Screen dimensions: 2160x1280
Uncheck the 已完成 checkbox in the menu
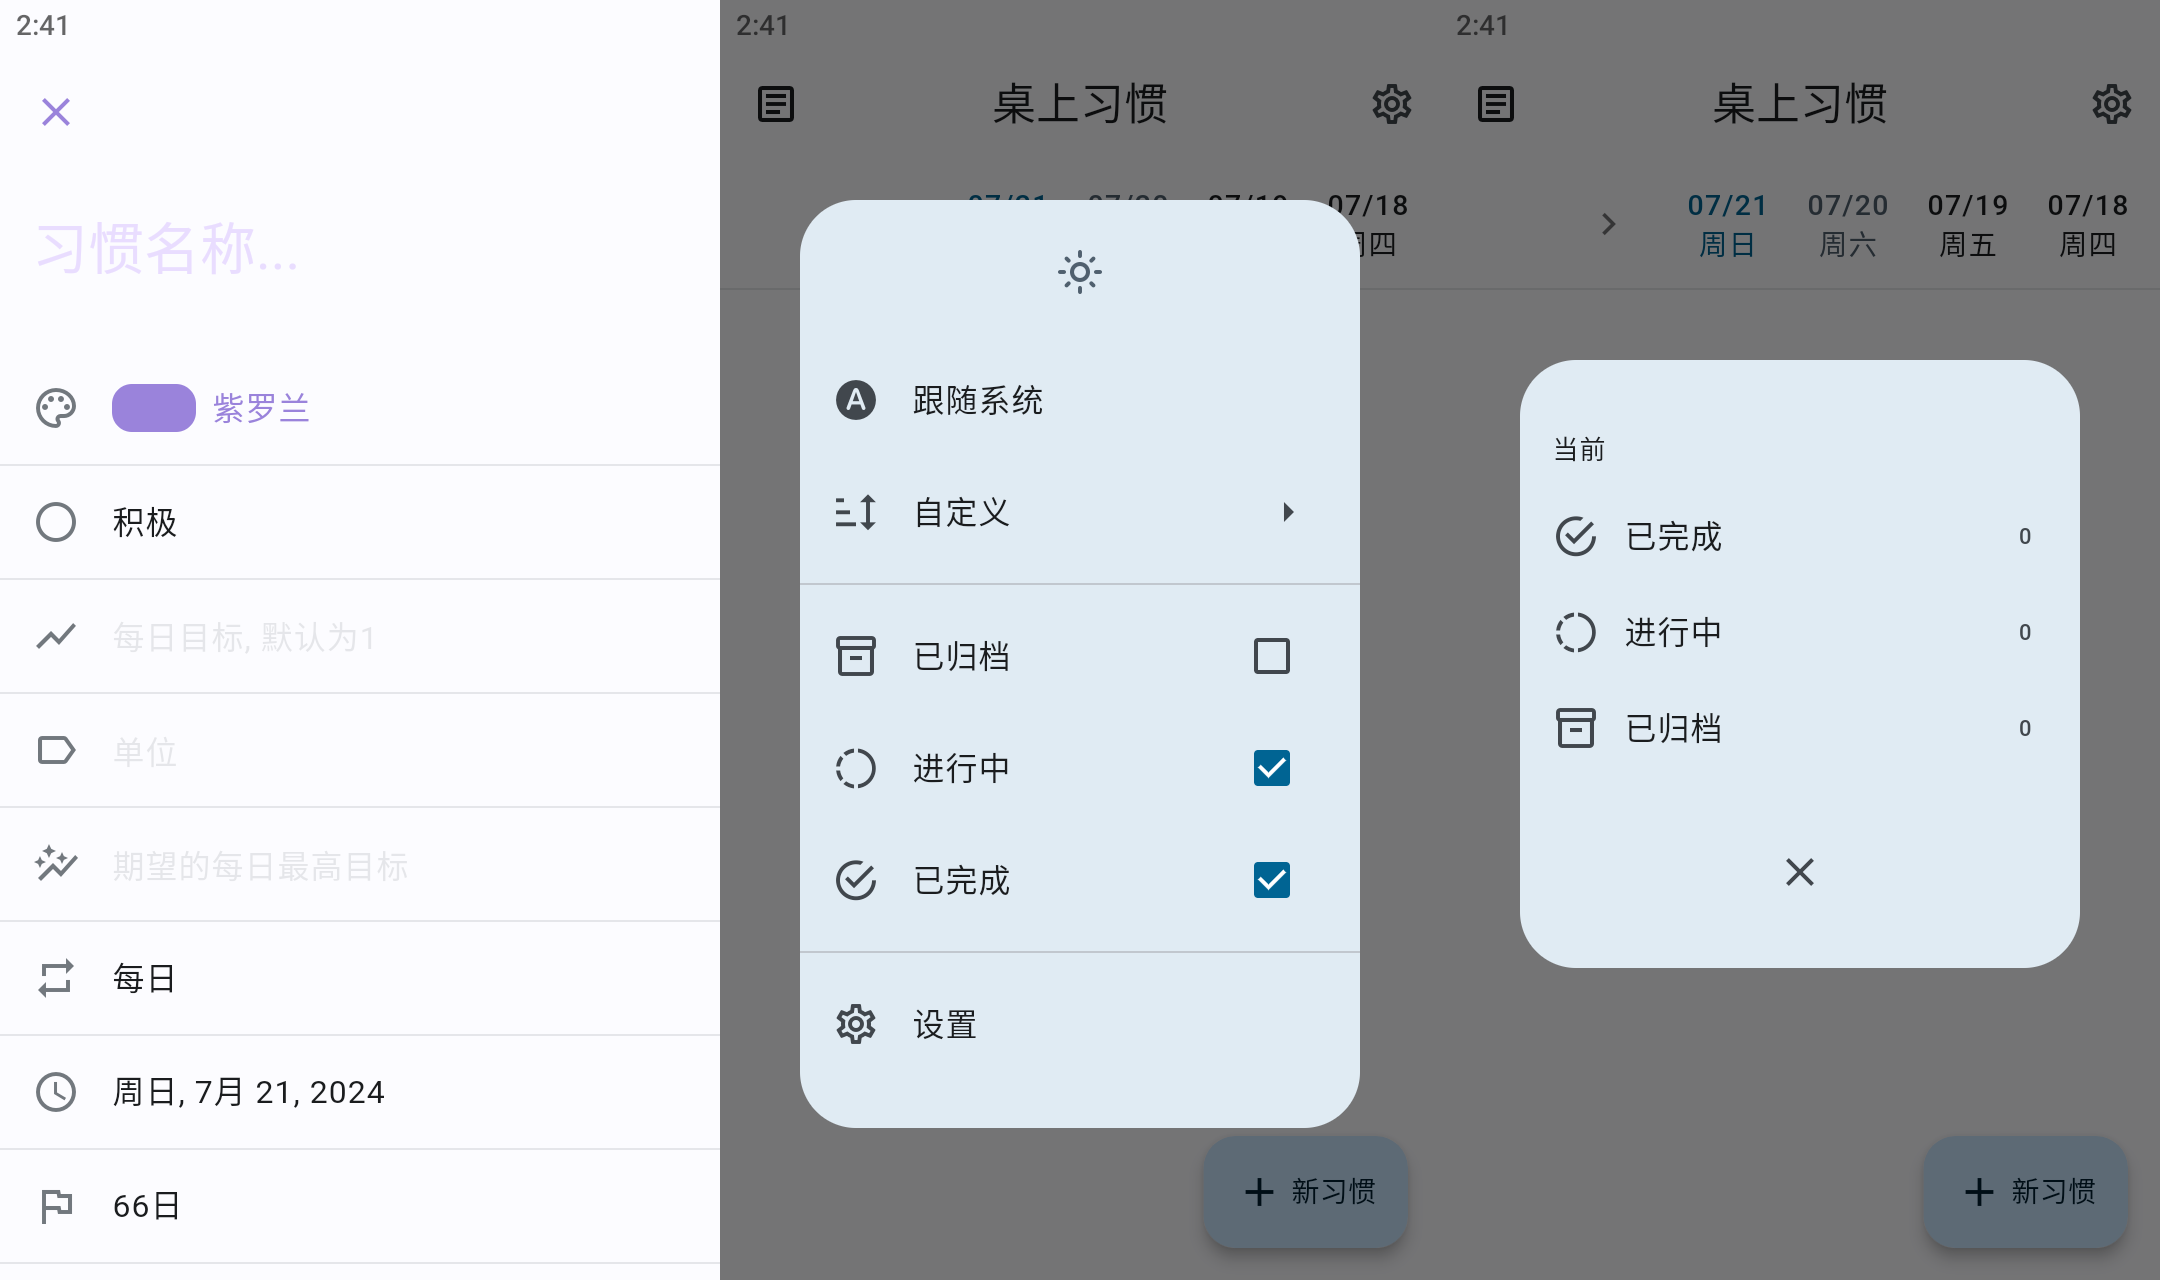click(1272, 880)
